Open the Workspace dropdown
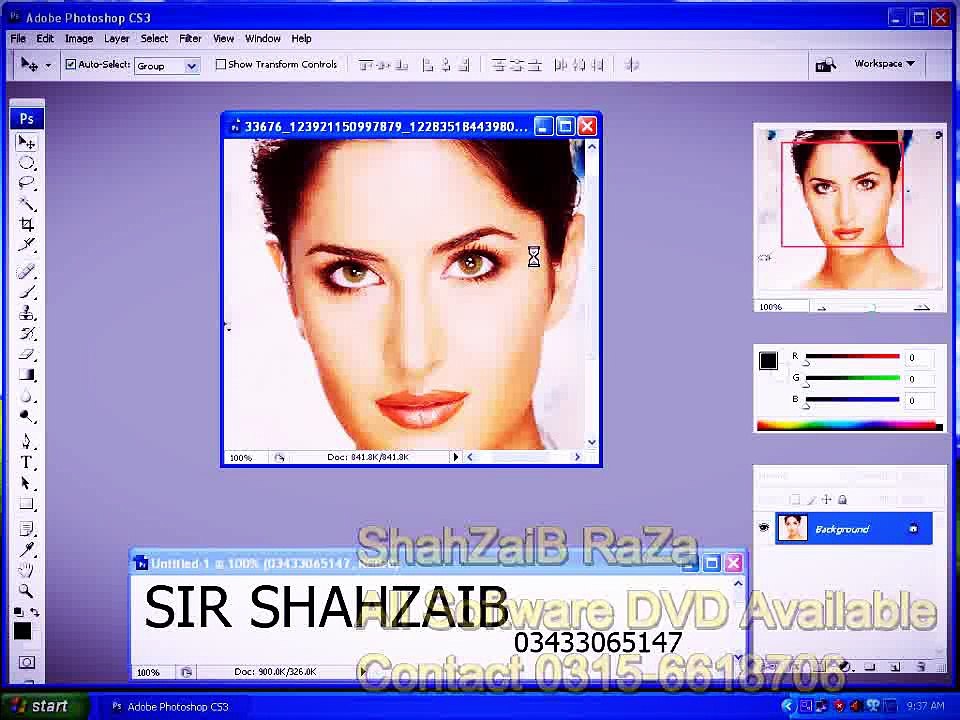The image size is (960, 720). 884,64
